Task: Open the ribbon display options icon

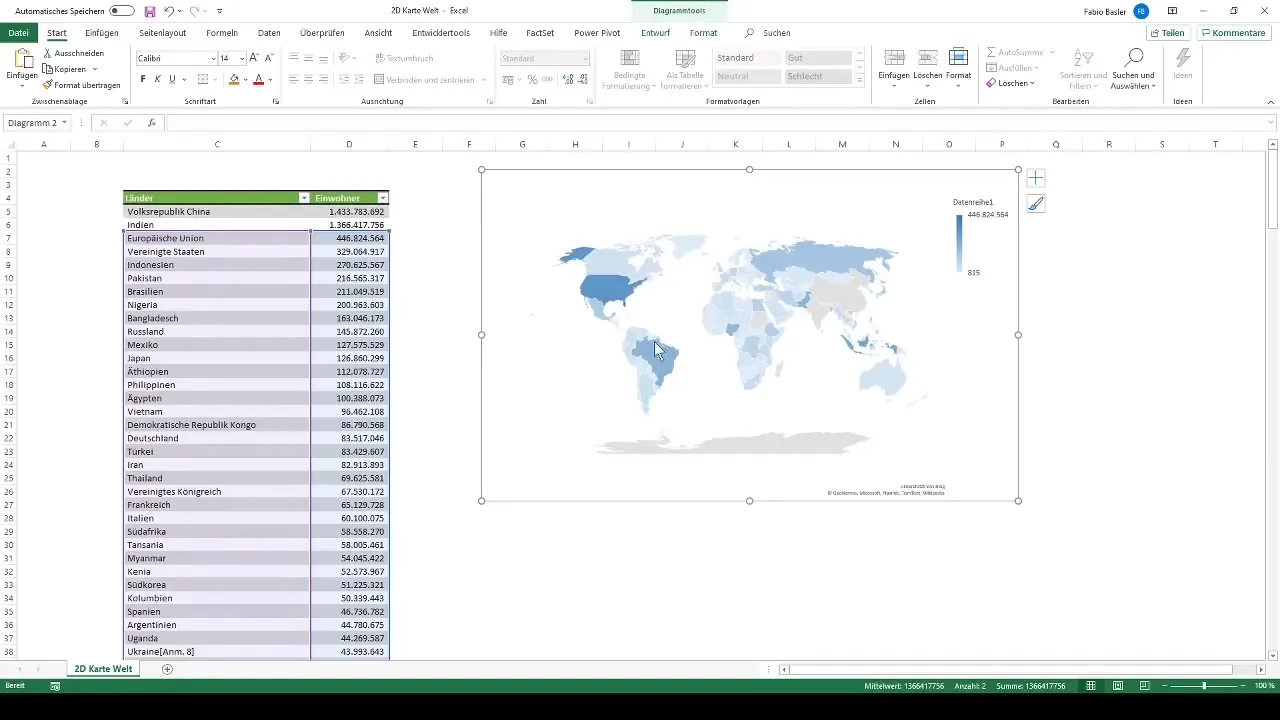Action: click(x=1172, y=11)
